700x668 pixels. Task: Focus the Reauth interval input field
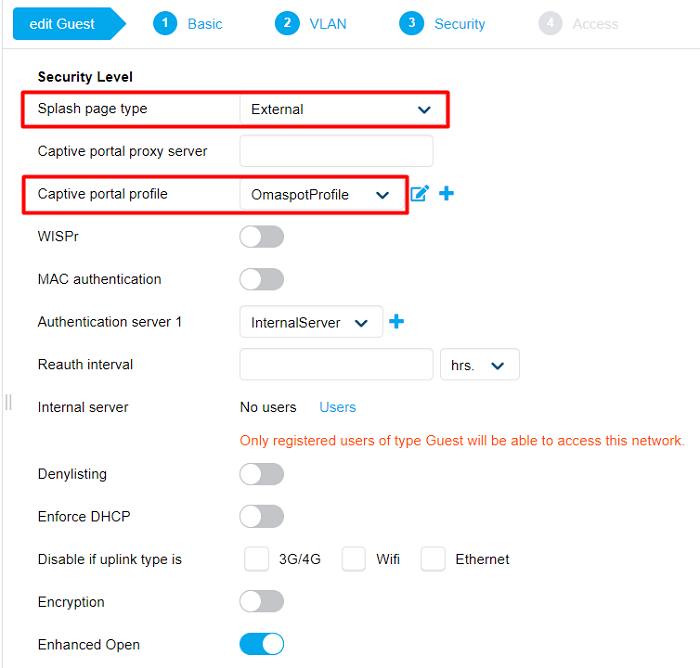tap(336, 365)
